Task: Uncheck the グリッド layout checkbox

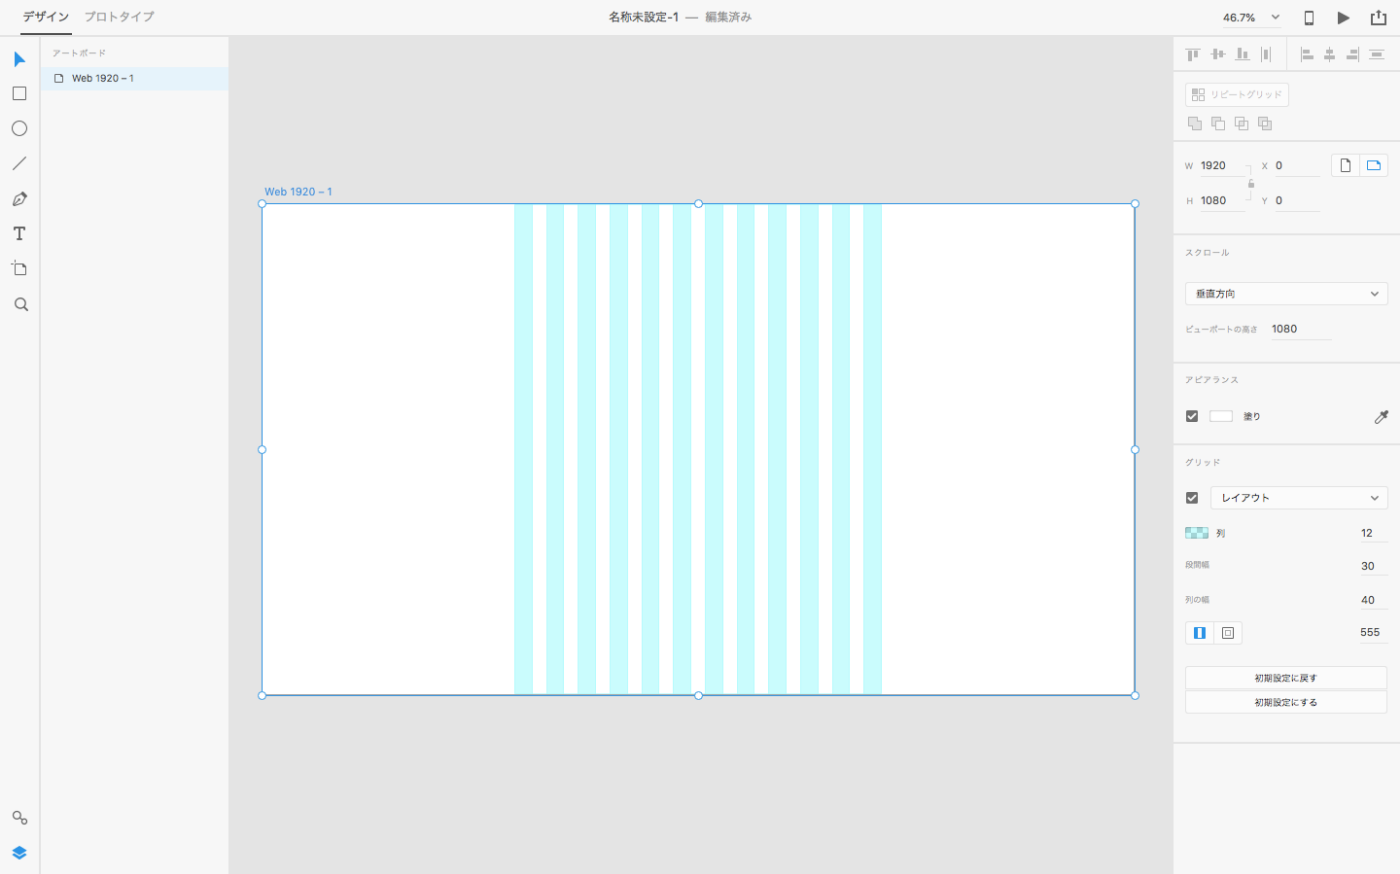Action: [1192, 497]
